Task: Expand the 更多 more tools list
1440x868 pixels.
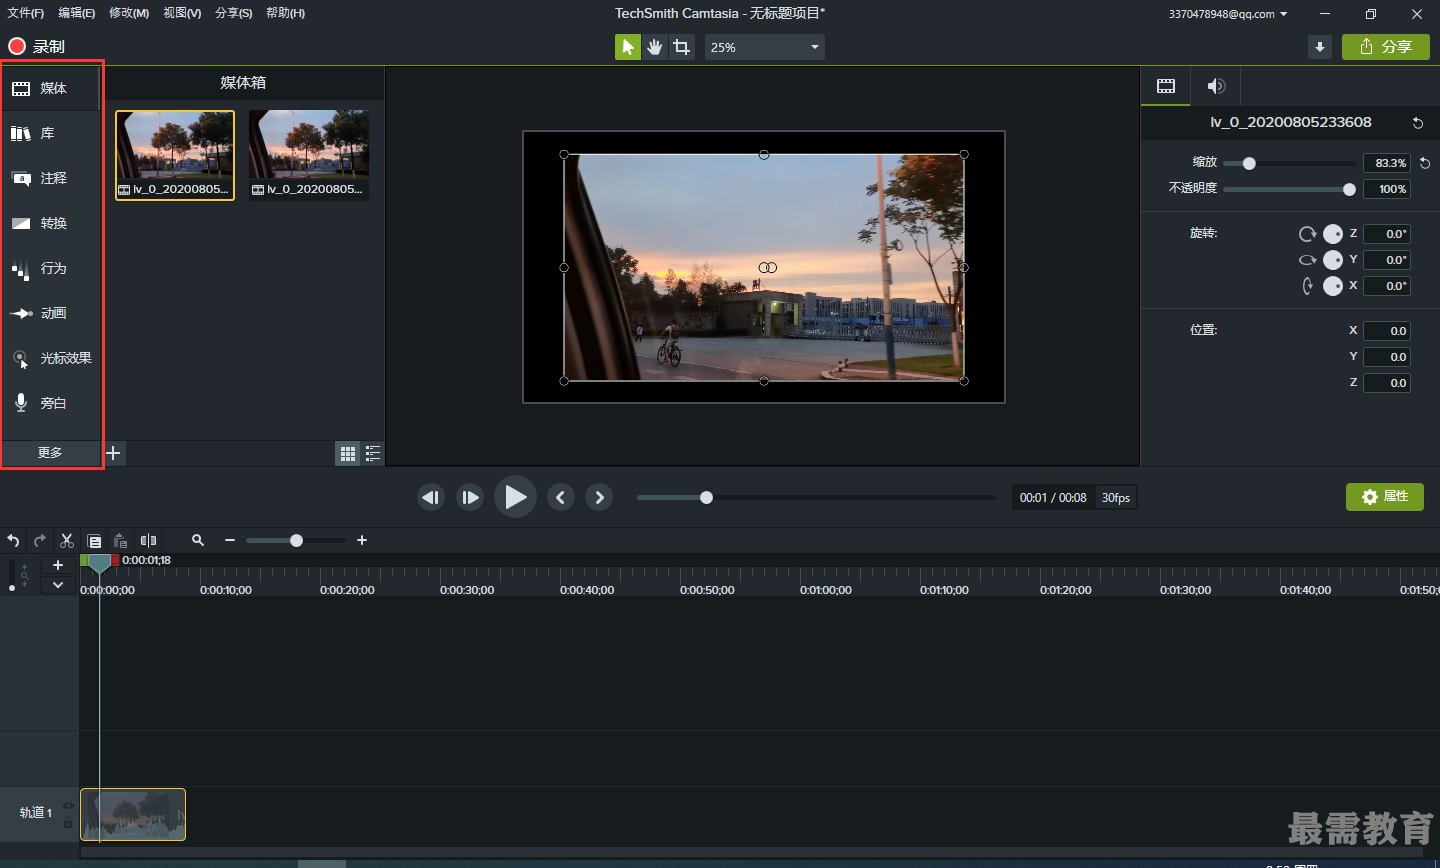Action: (x=50, y=453)
